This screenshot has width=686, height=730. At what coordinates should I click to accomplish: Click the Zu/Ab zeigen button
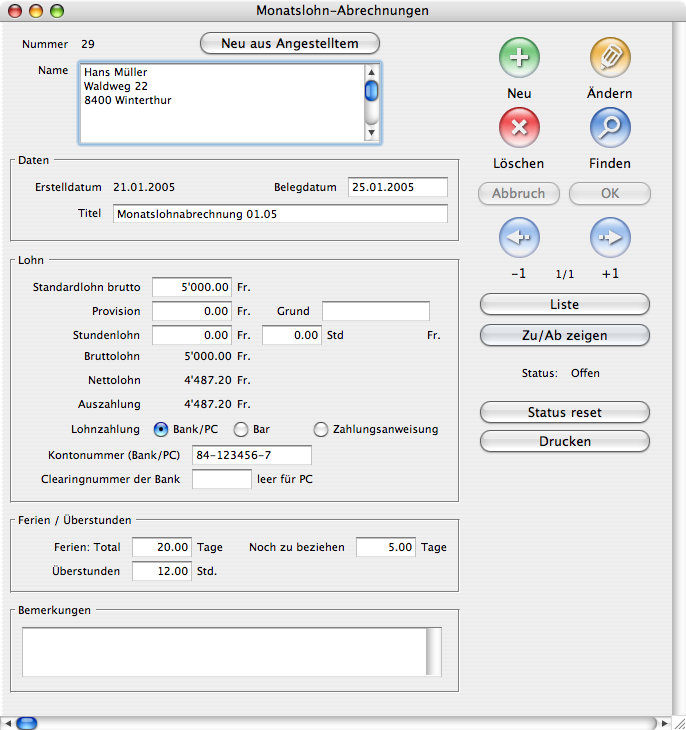[x=565, y=335]
